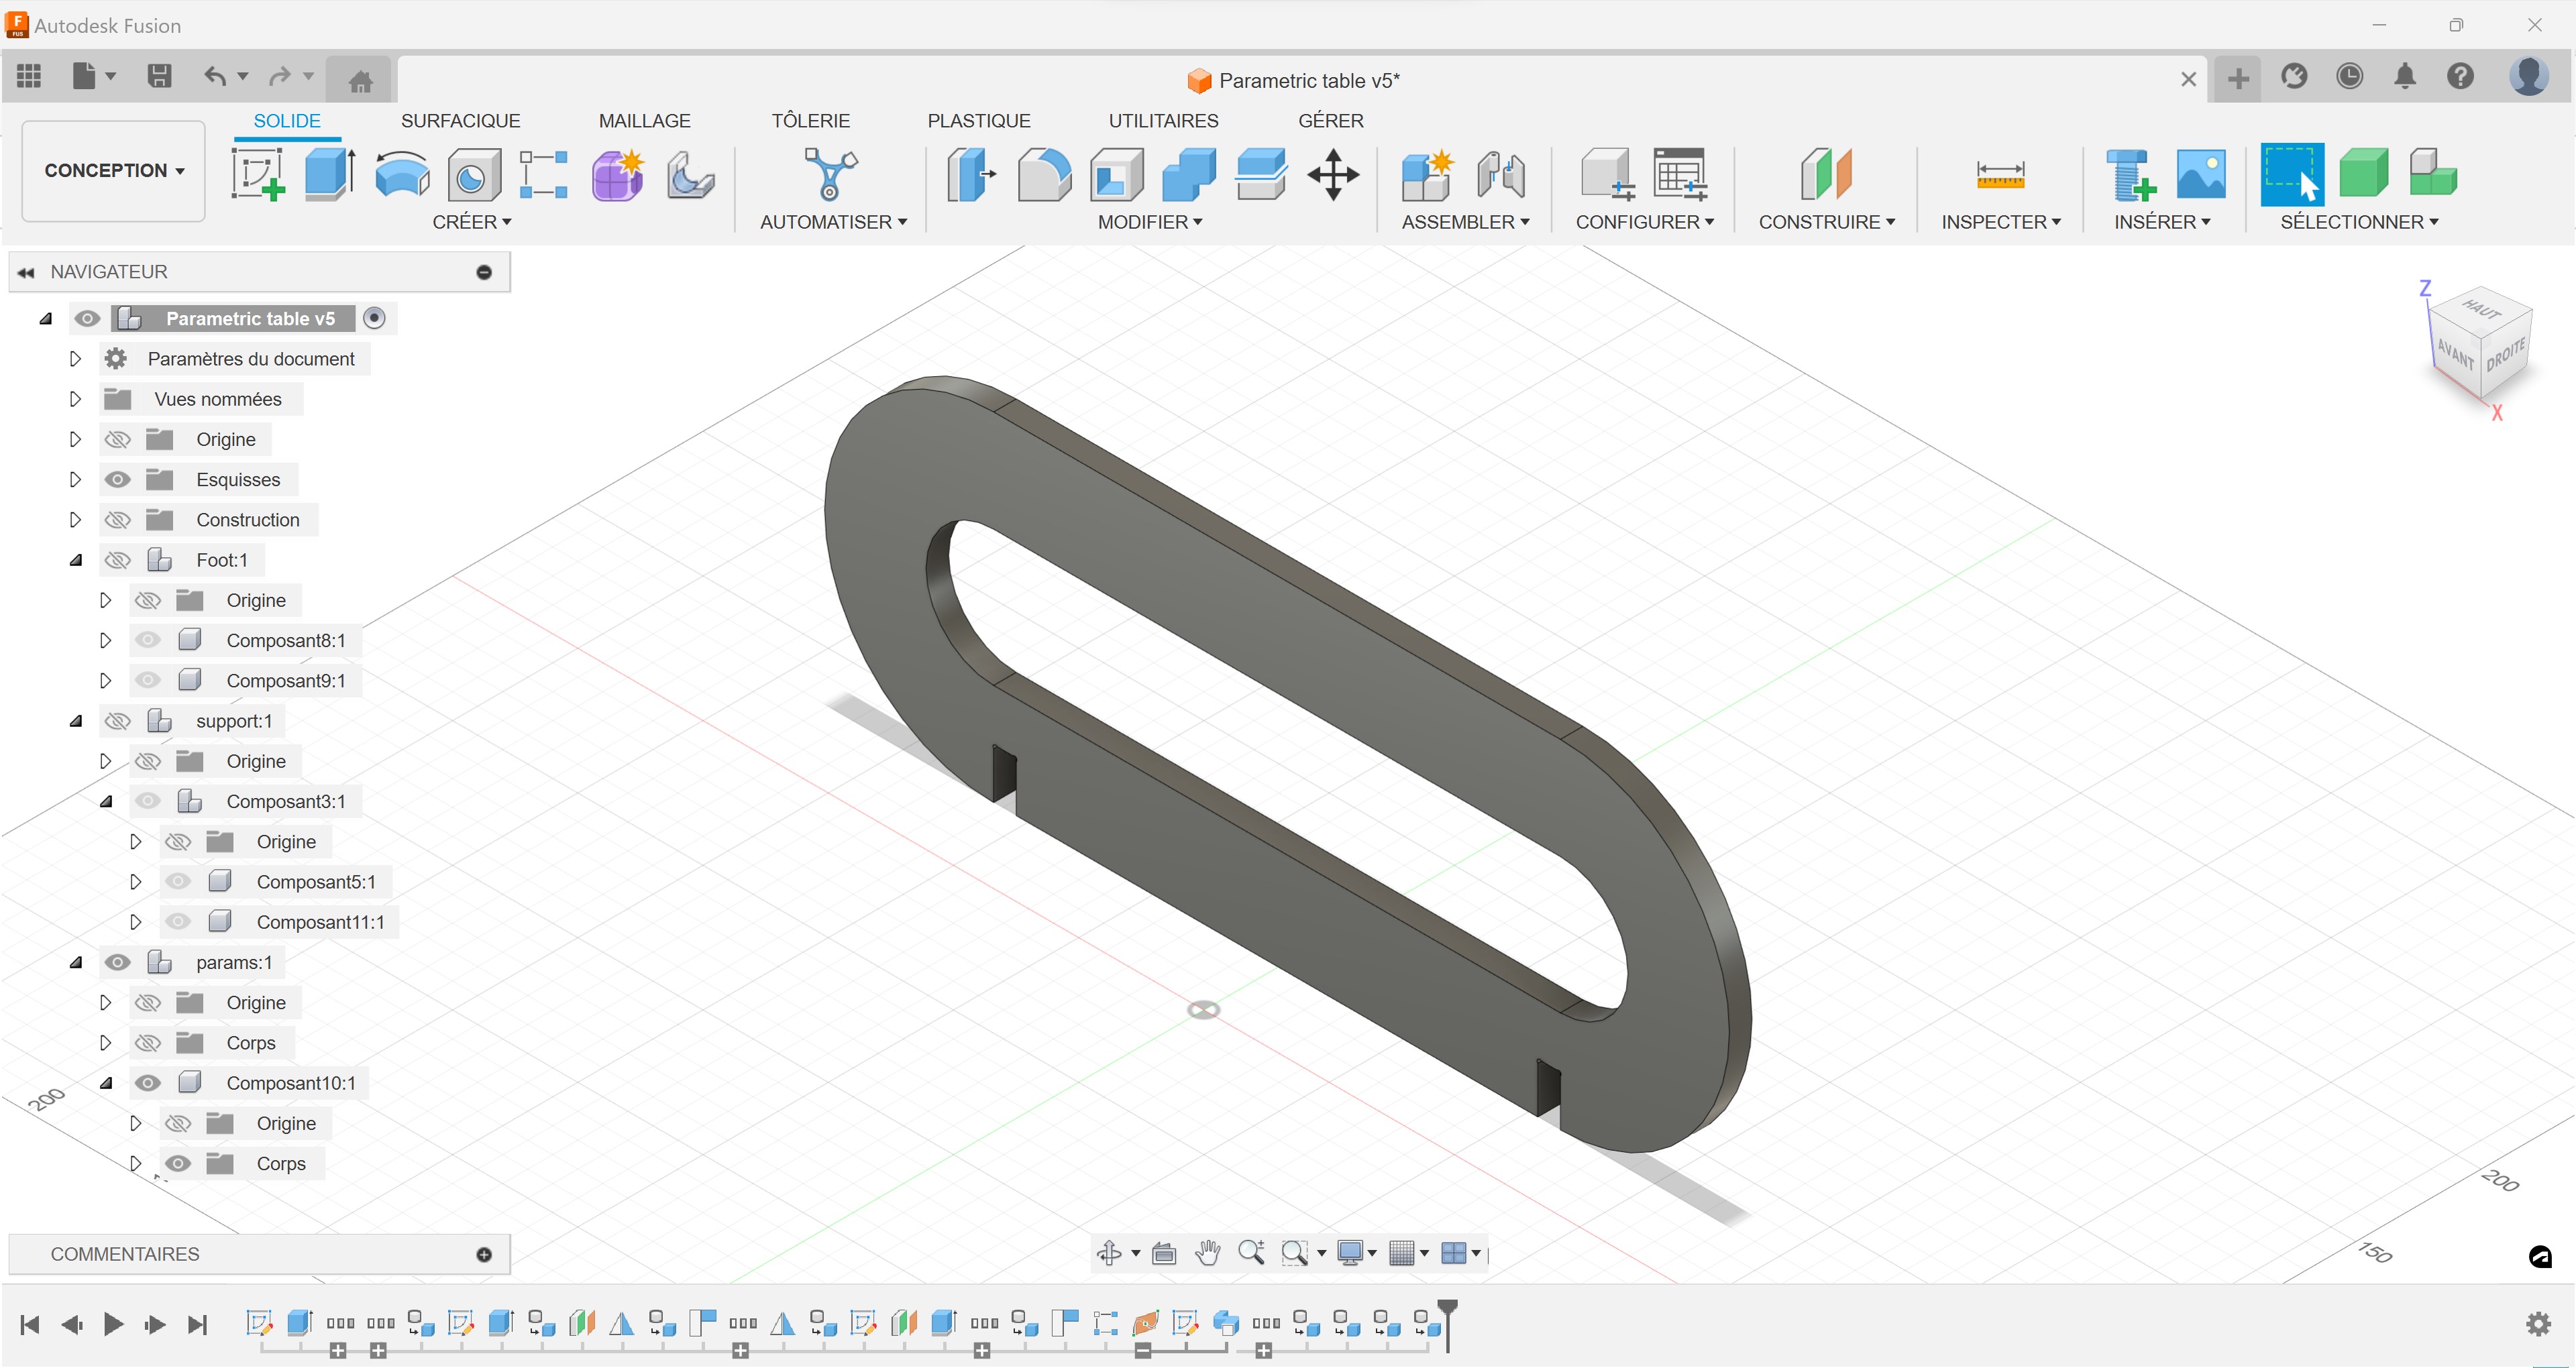Click the Midplane construct icon
The height and width of the screenshot is (1368, 2576).
click(1826, 174)
